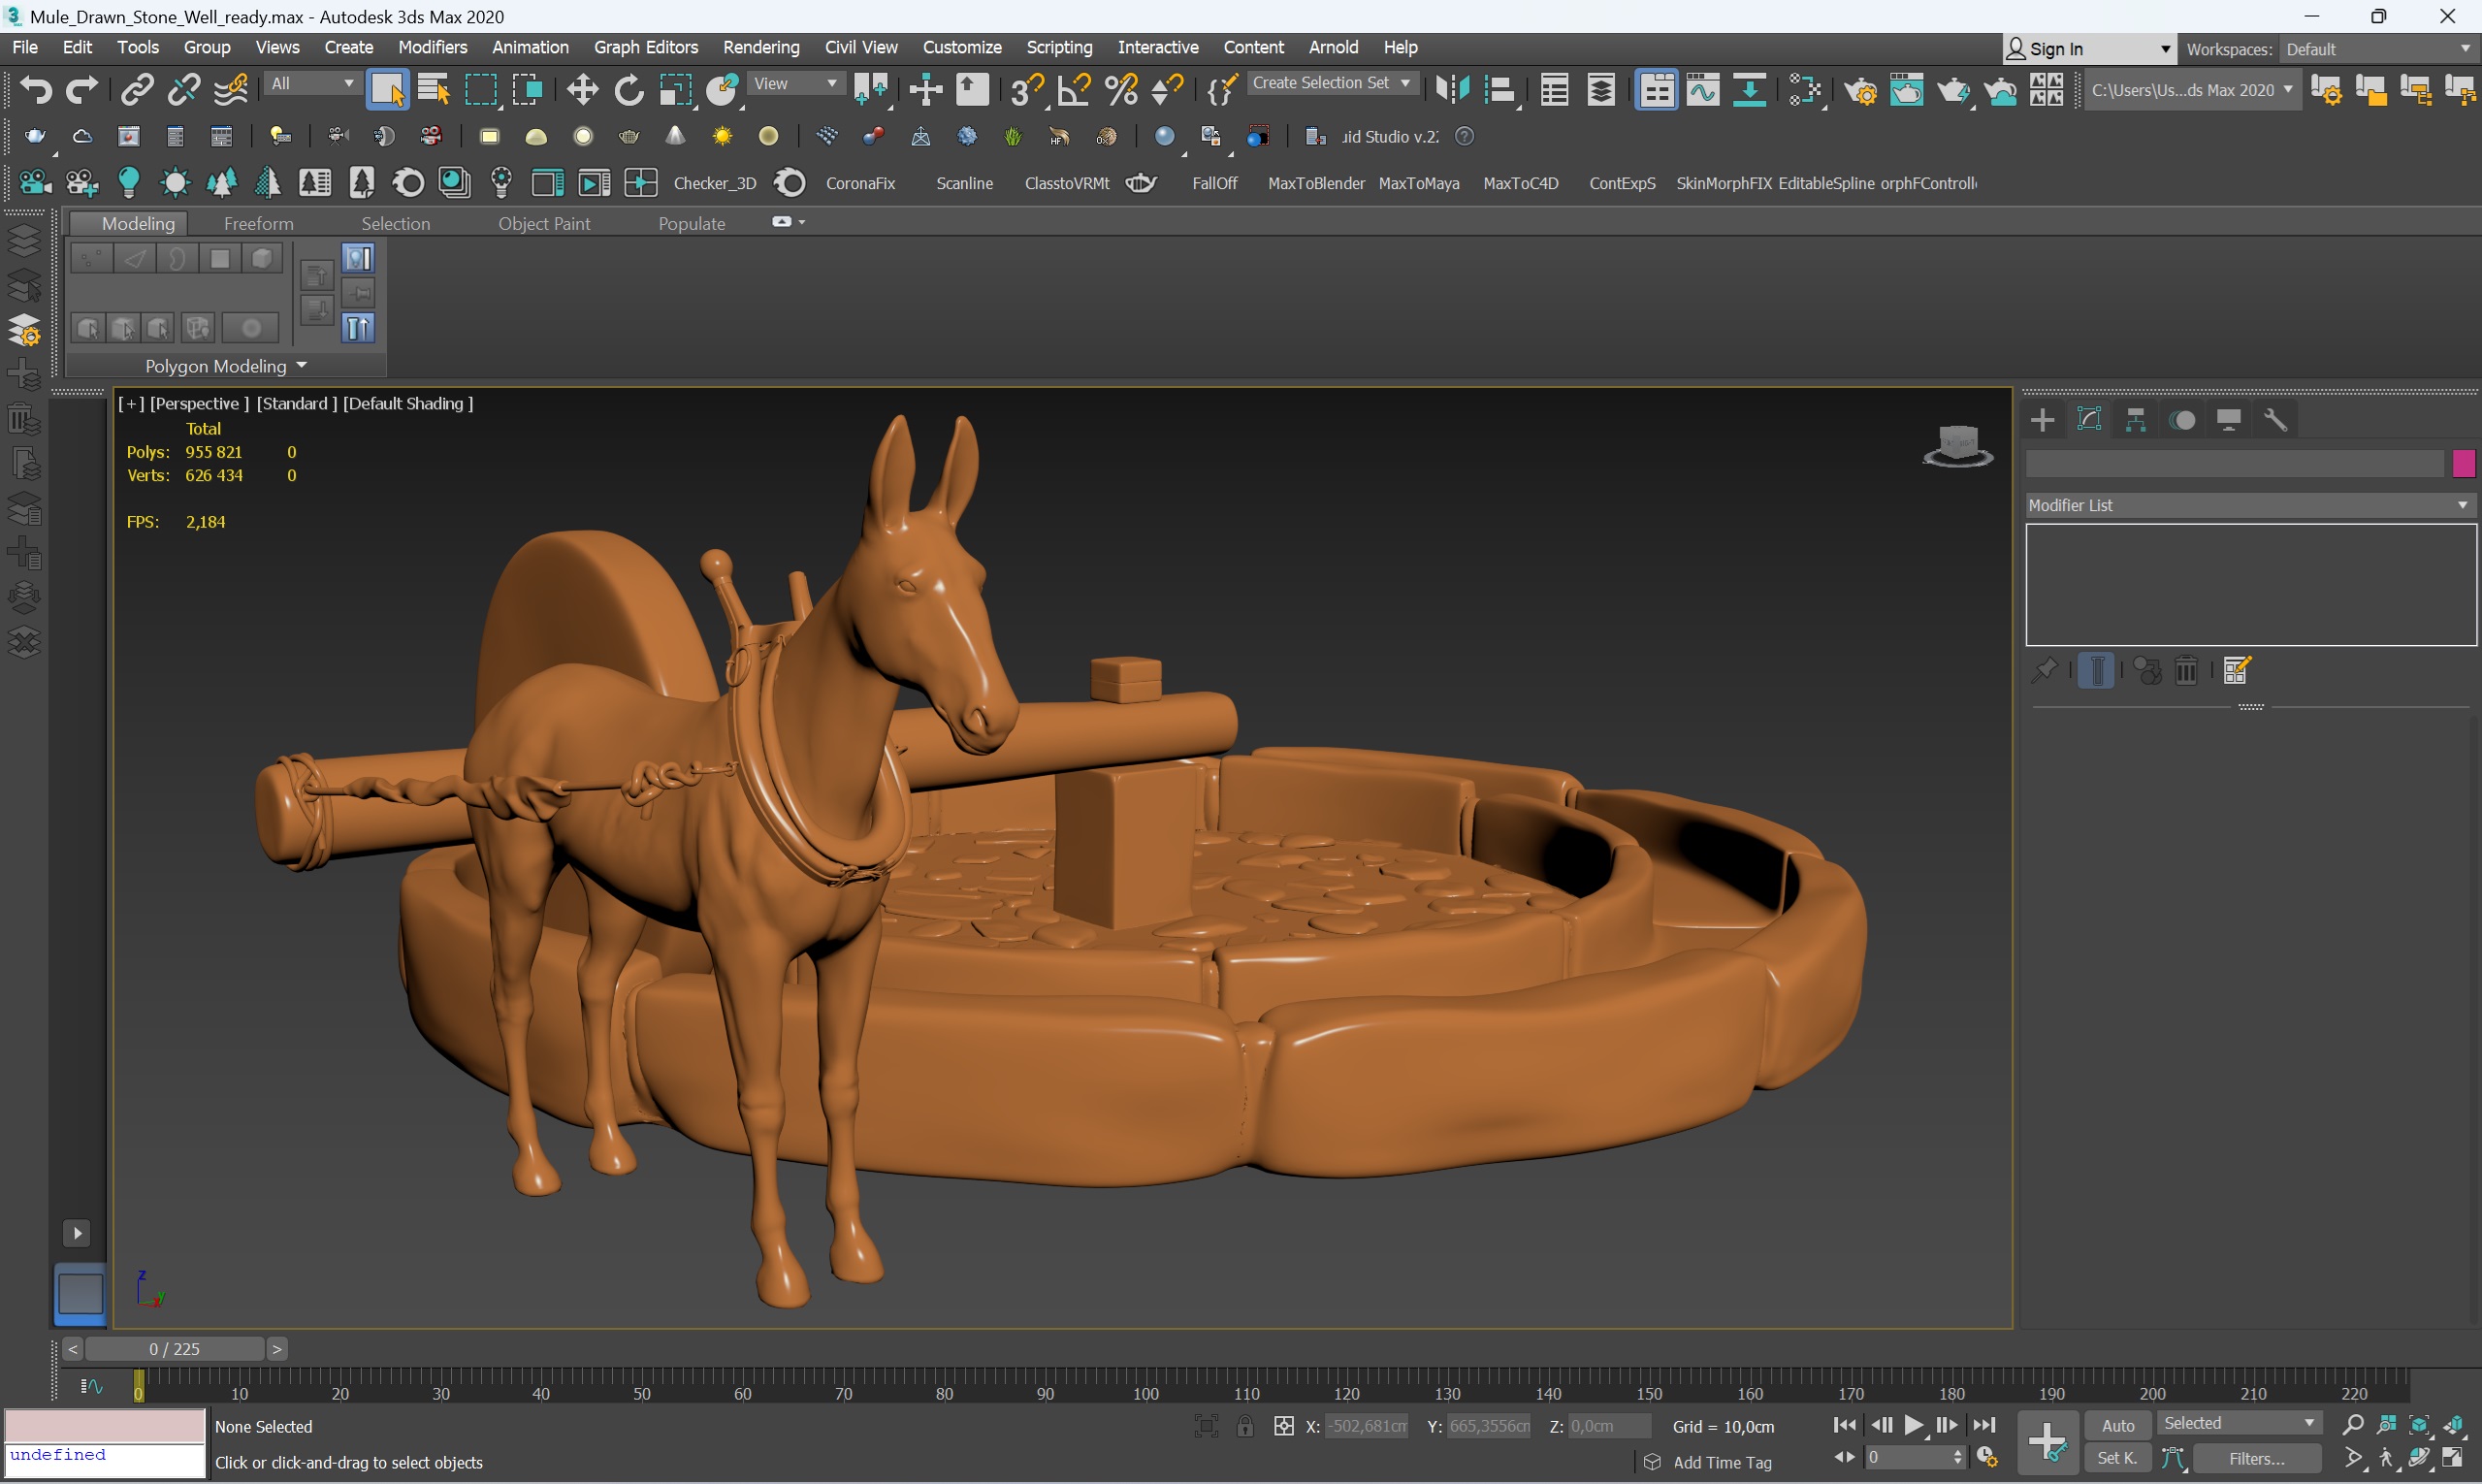The image size is (2482, 1484).
Task: Open the Hierarchy panel tab
Action: pos(2136,420)
